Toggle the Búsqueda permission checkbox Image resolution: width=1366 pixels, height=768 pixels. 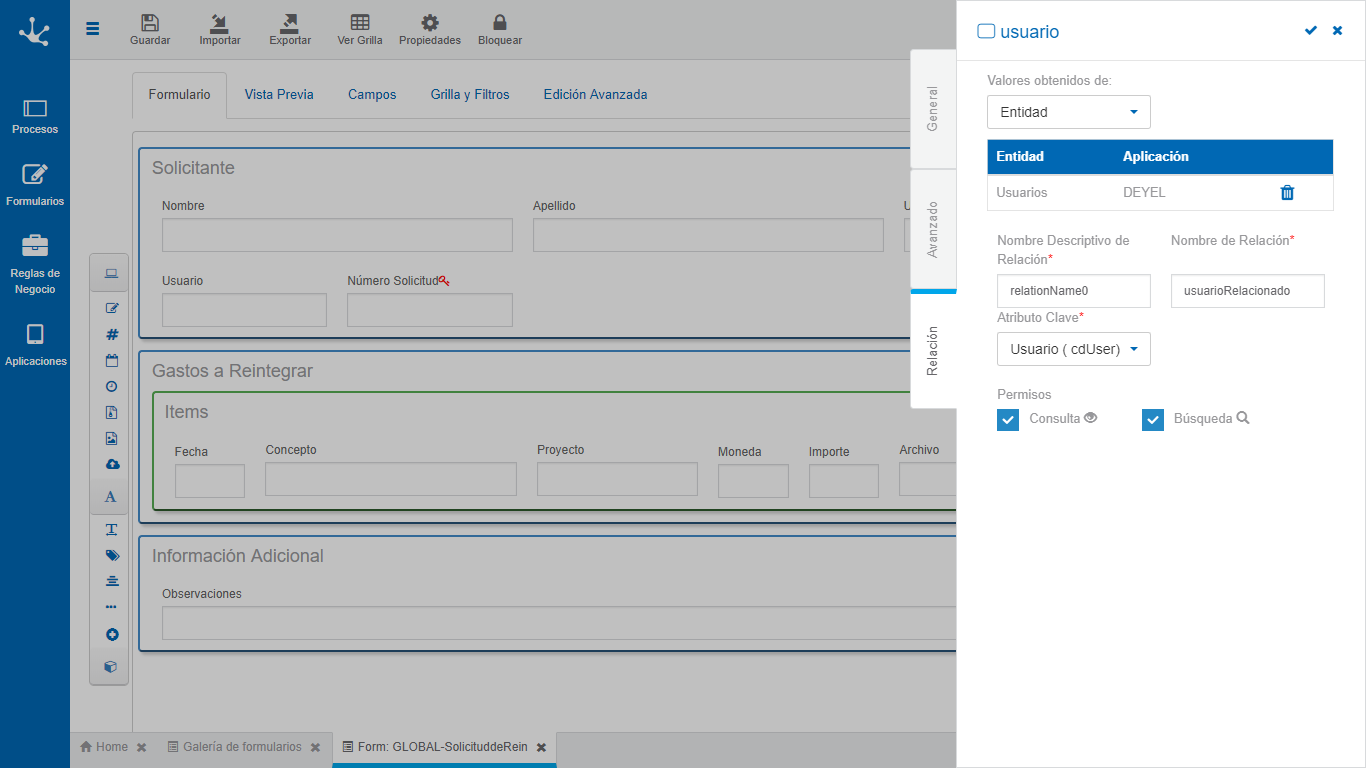tap(1153, 420)
